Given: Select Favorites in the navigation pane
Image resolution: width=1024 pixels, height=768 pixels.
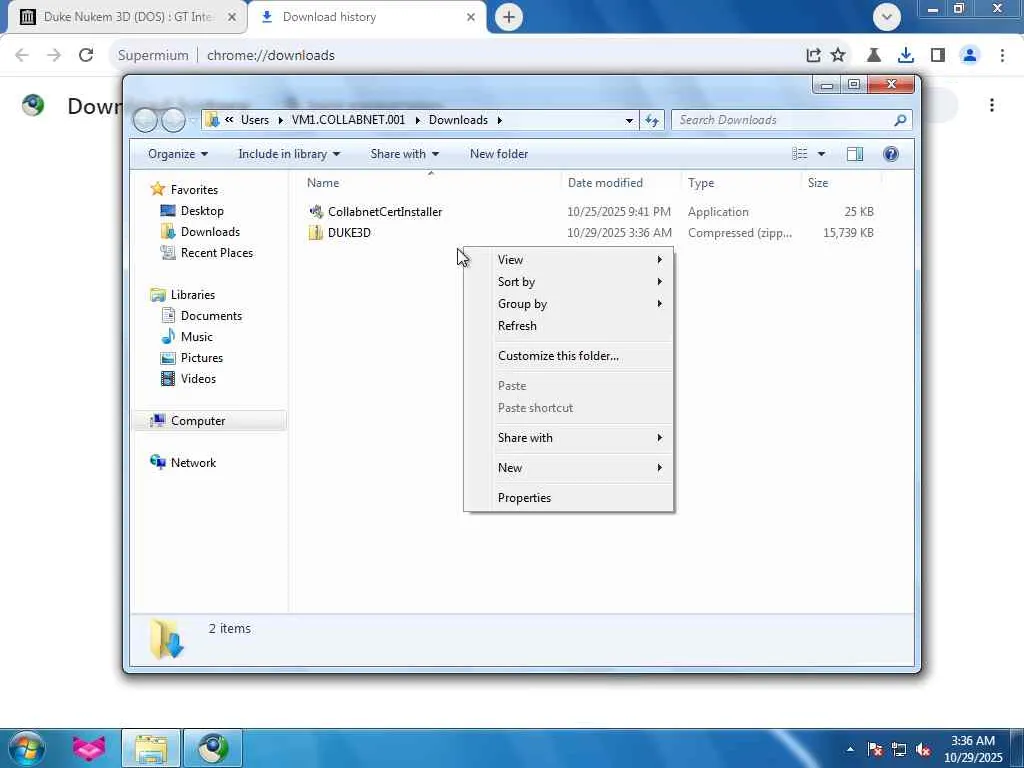Looking at the screenshot, I should [194, 189].
